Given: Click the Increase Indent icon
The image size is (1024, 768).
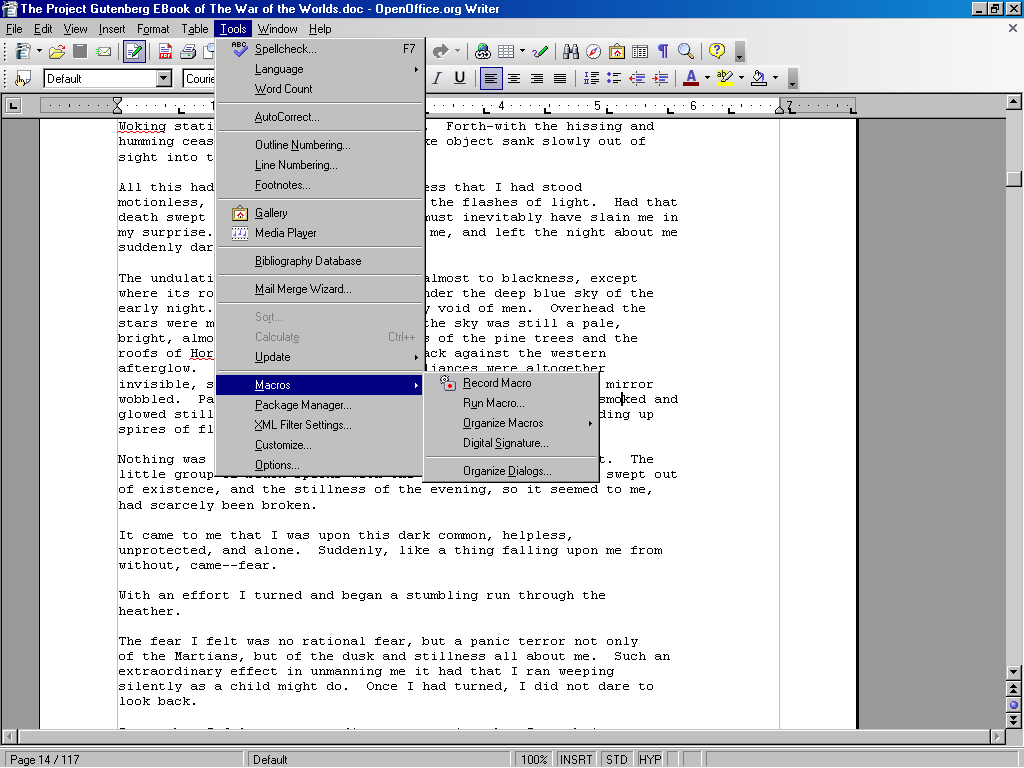Looking at the screenshot, I should click(x=660, y=78).
